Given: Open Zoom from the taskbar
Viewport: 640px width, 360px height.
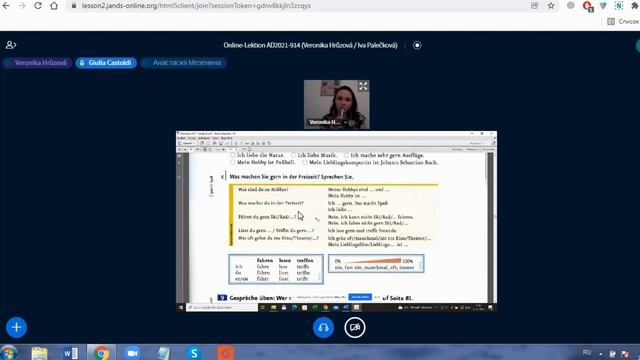Looking at the screenshot, I should 132,353.
